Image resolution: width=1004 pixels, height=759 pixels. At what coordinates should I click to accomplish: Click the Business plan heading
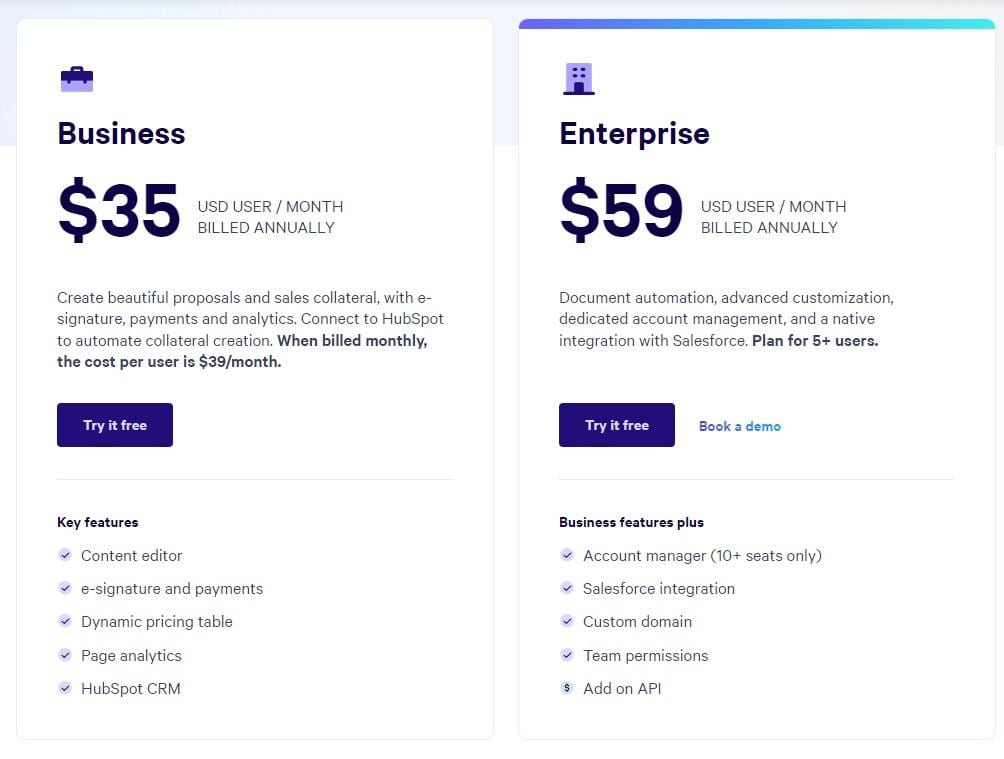click(121, 134)
